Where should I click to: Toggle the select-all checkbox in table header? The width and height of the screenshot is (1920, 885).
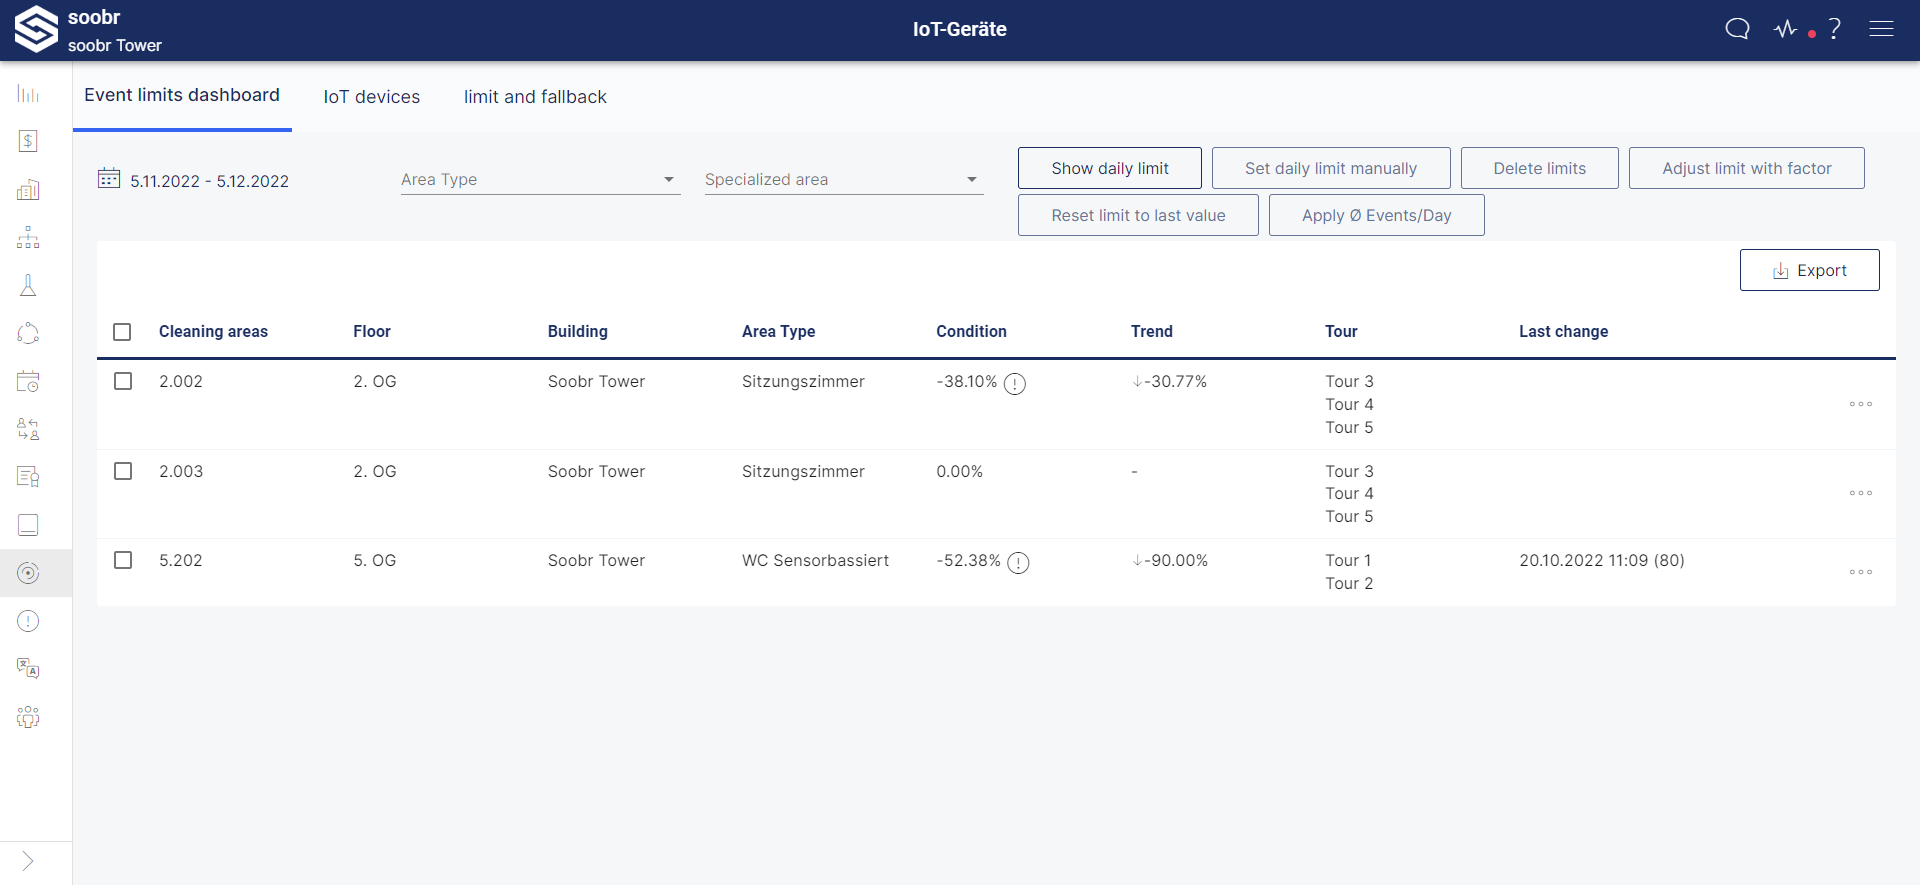click(x=122, y=332)
